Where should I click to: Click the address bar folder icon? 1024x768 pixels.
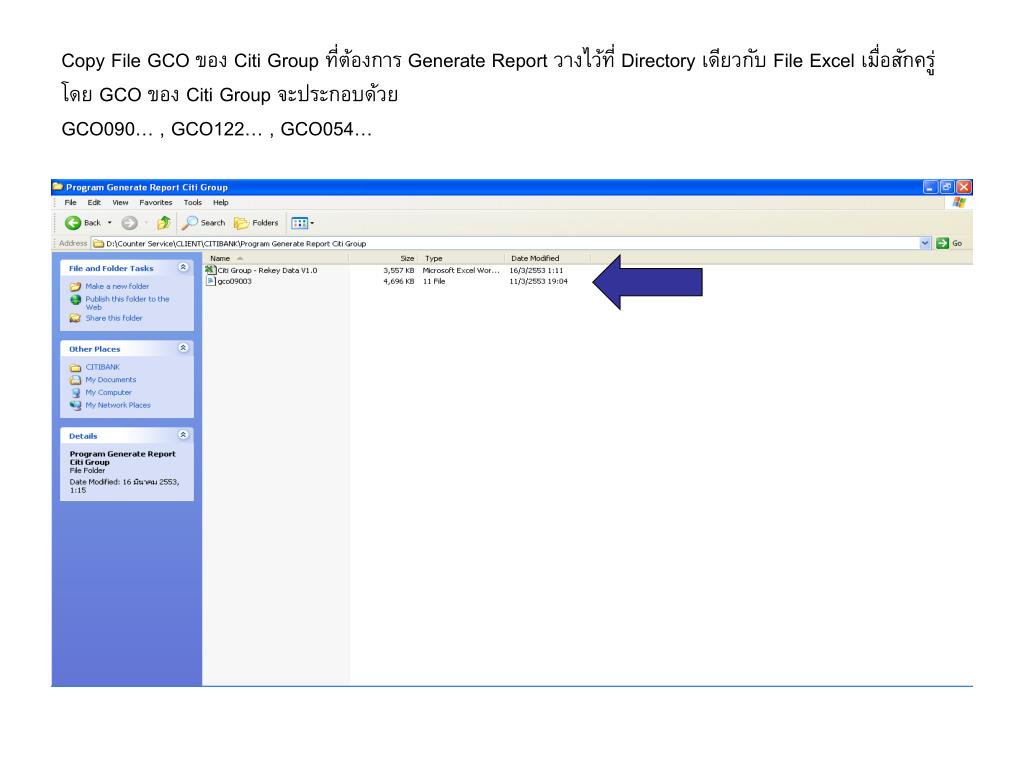click(x=99, y=244)
